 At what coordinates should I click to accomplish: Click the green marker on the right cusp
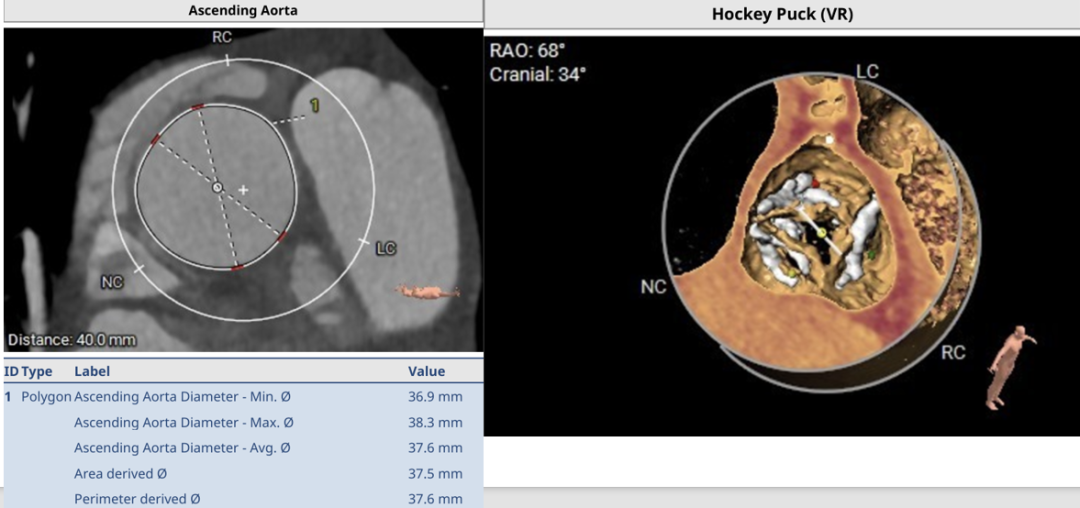coord(872,255)
